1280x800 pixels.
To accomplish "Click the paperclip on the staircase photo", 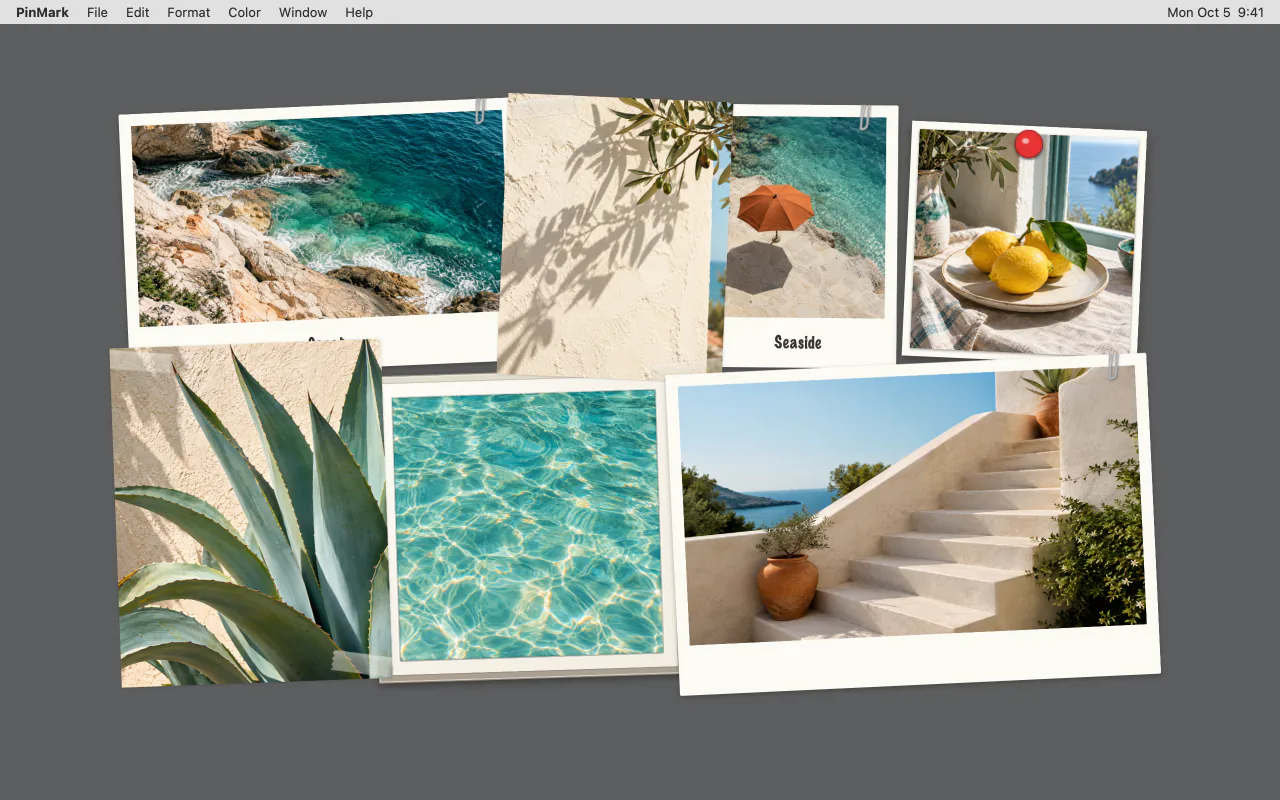I will (1112, 366).
